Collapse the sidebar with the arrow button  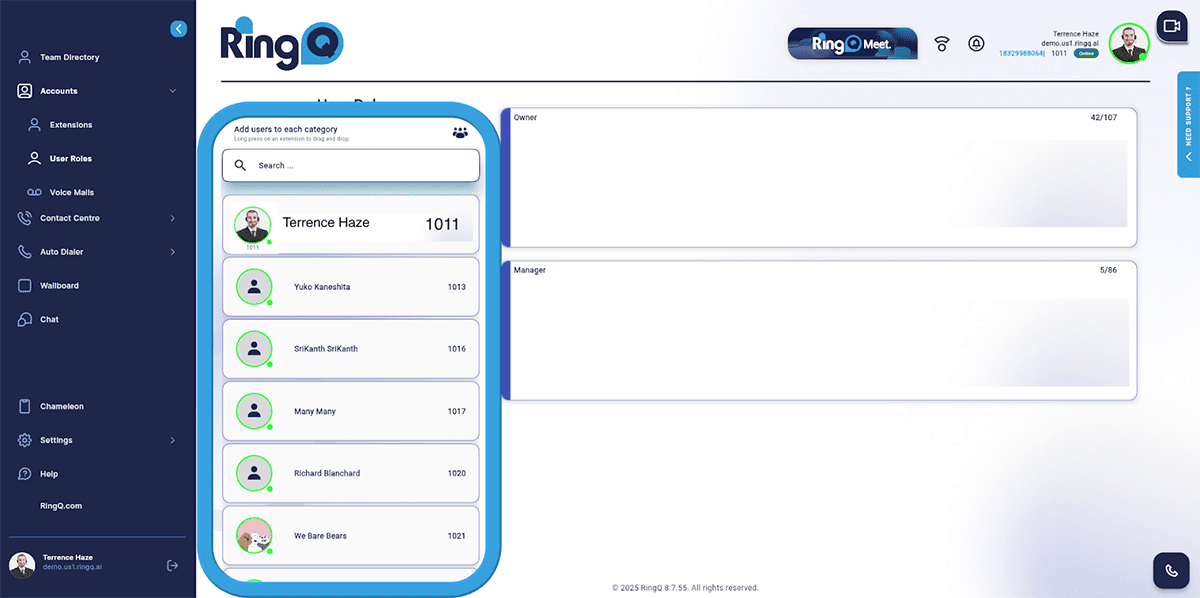pos(178,29)
